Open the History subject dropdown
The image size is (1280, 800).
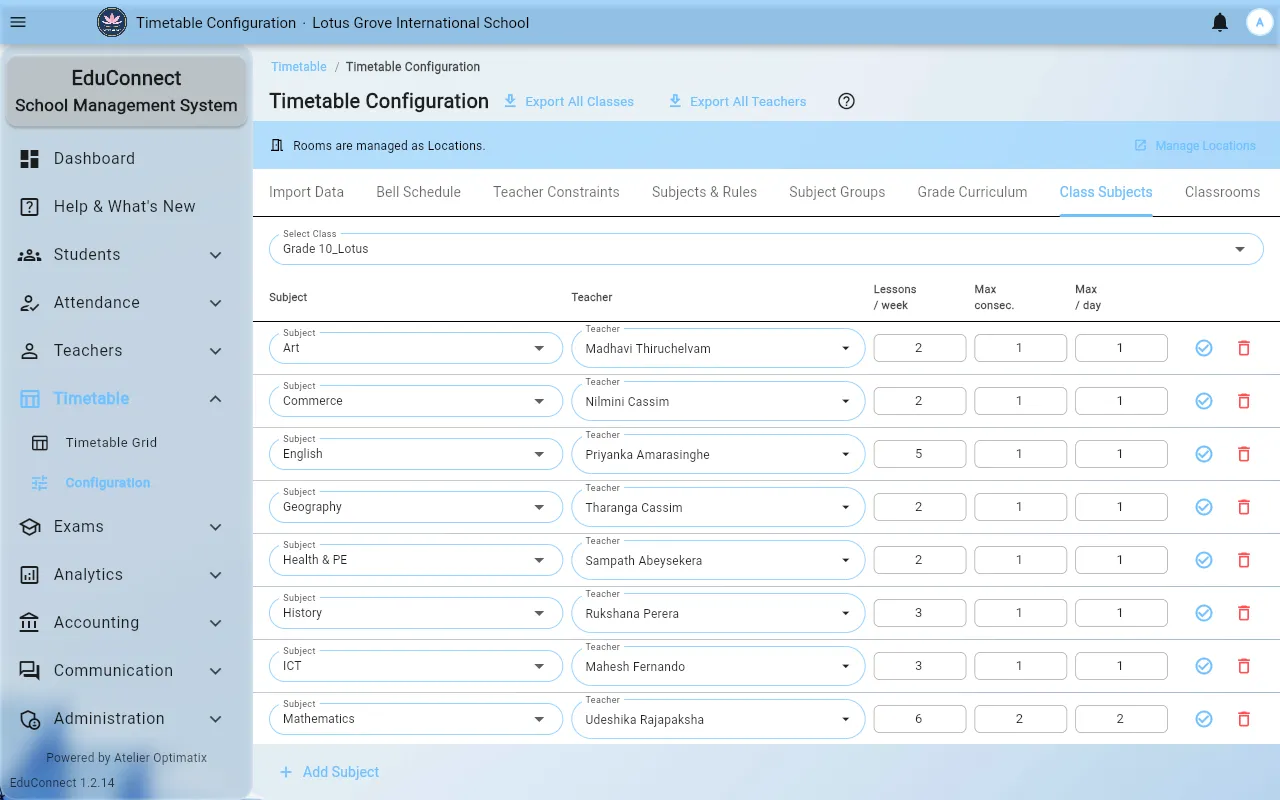[416, 613]
